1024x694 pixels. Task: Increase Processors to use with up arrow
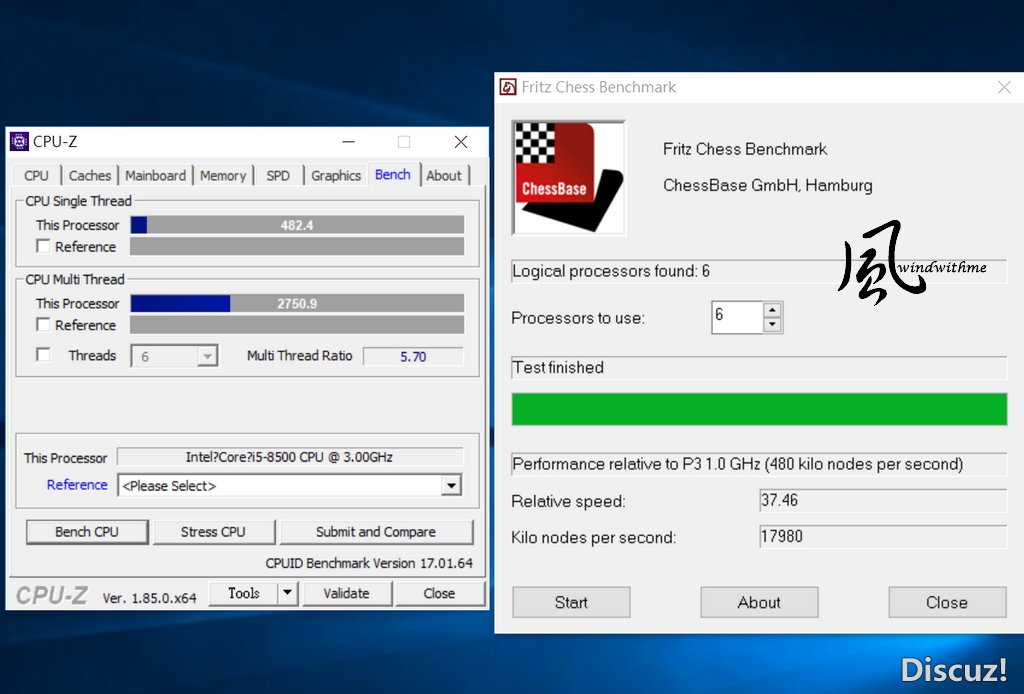772,310
